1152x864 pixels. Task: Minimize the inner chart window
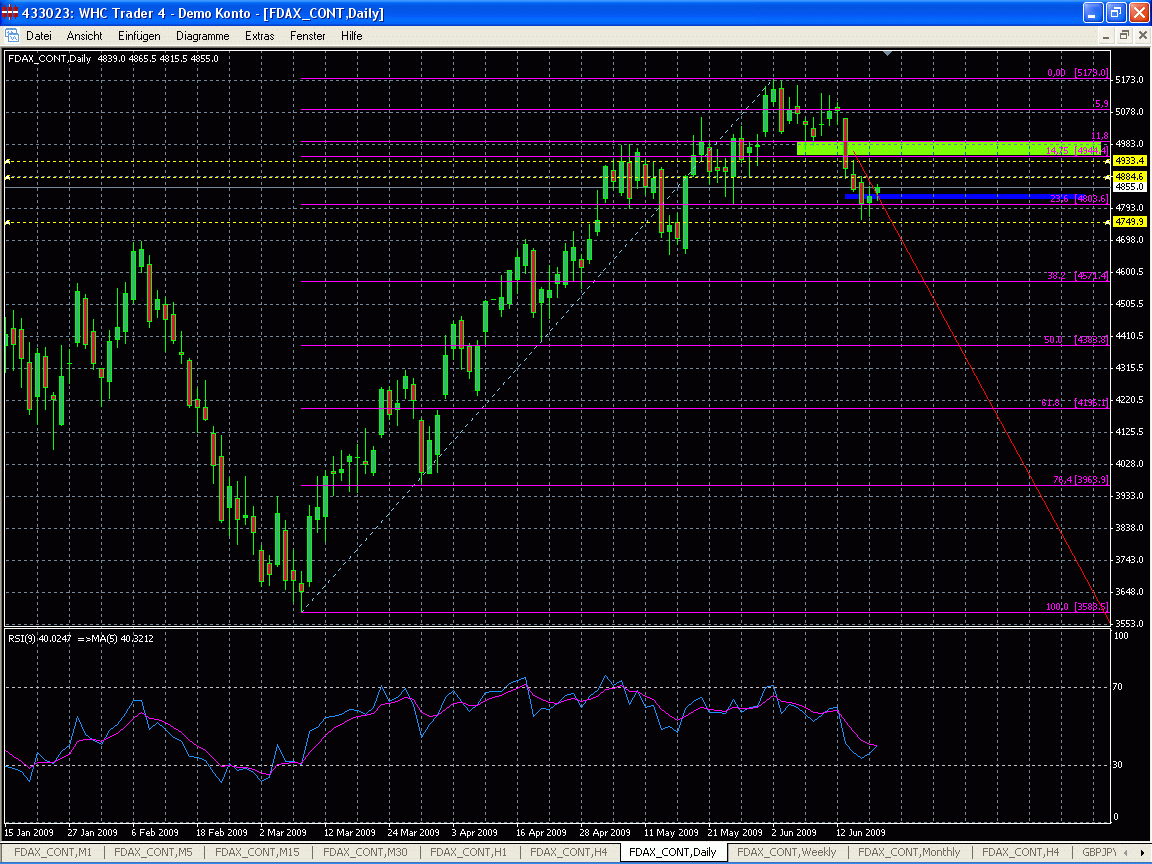click(1106, 35)
